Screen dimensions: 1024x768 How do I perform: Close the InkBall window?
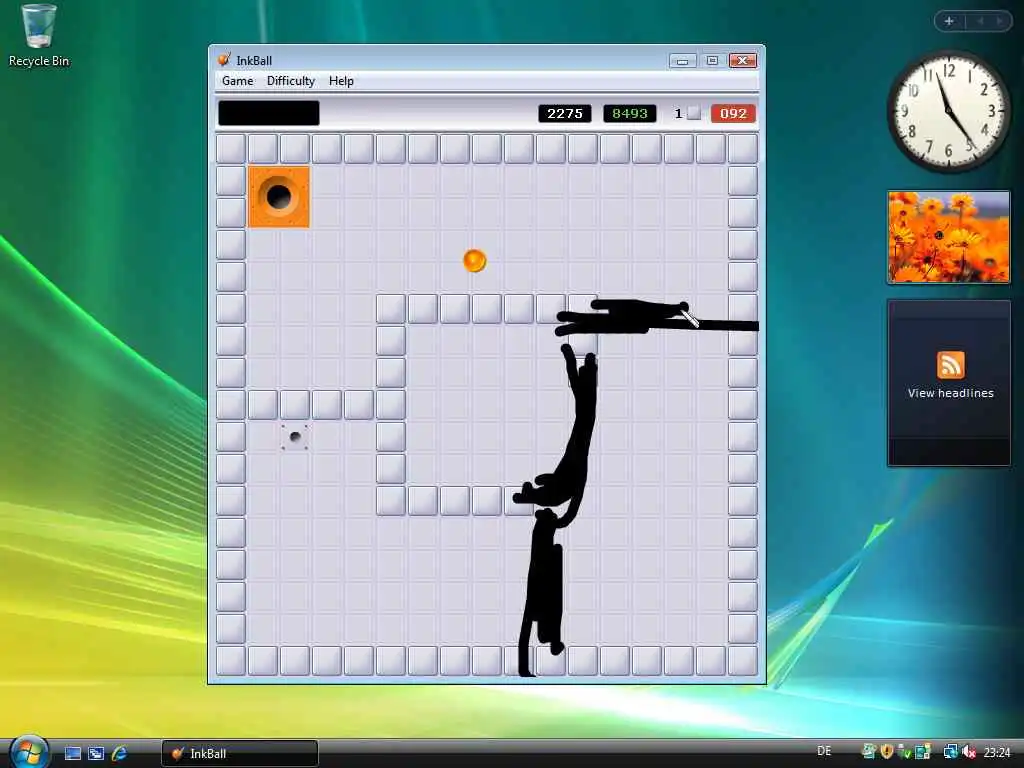click(743, 61)
